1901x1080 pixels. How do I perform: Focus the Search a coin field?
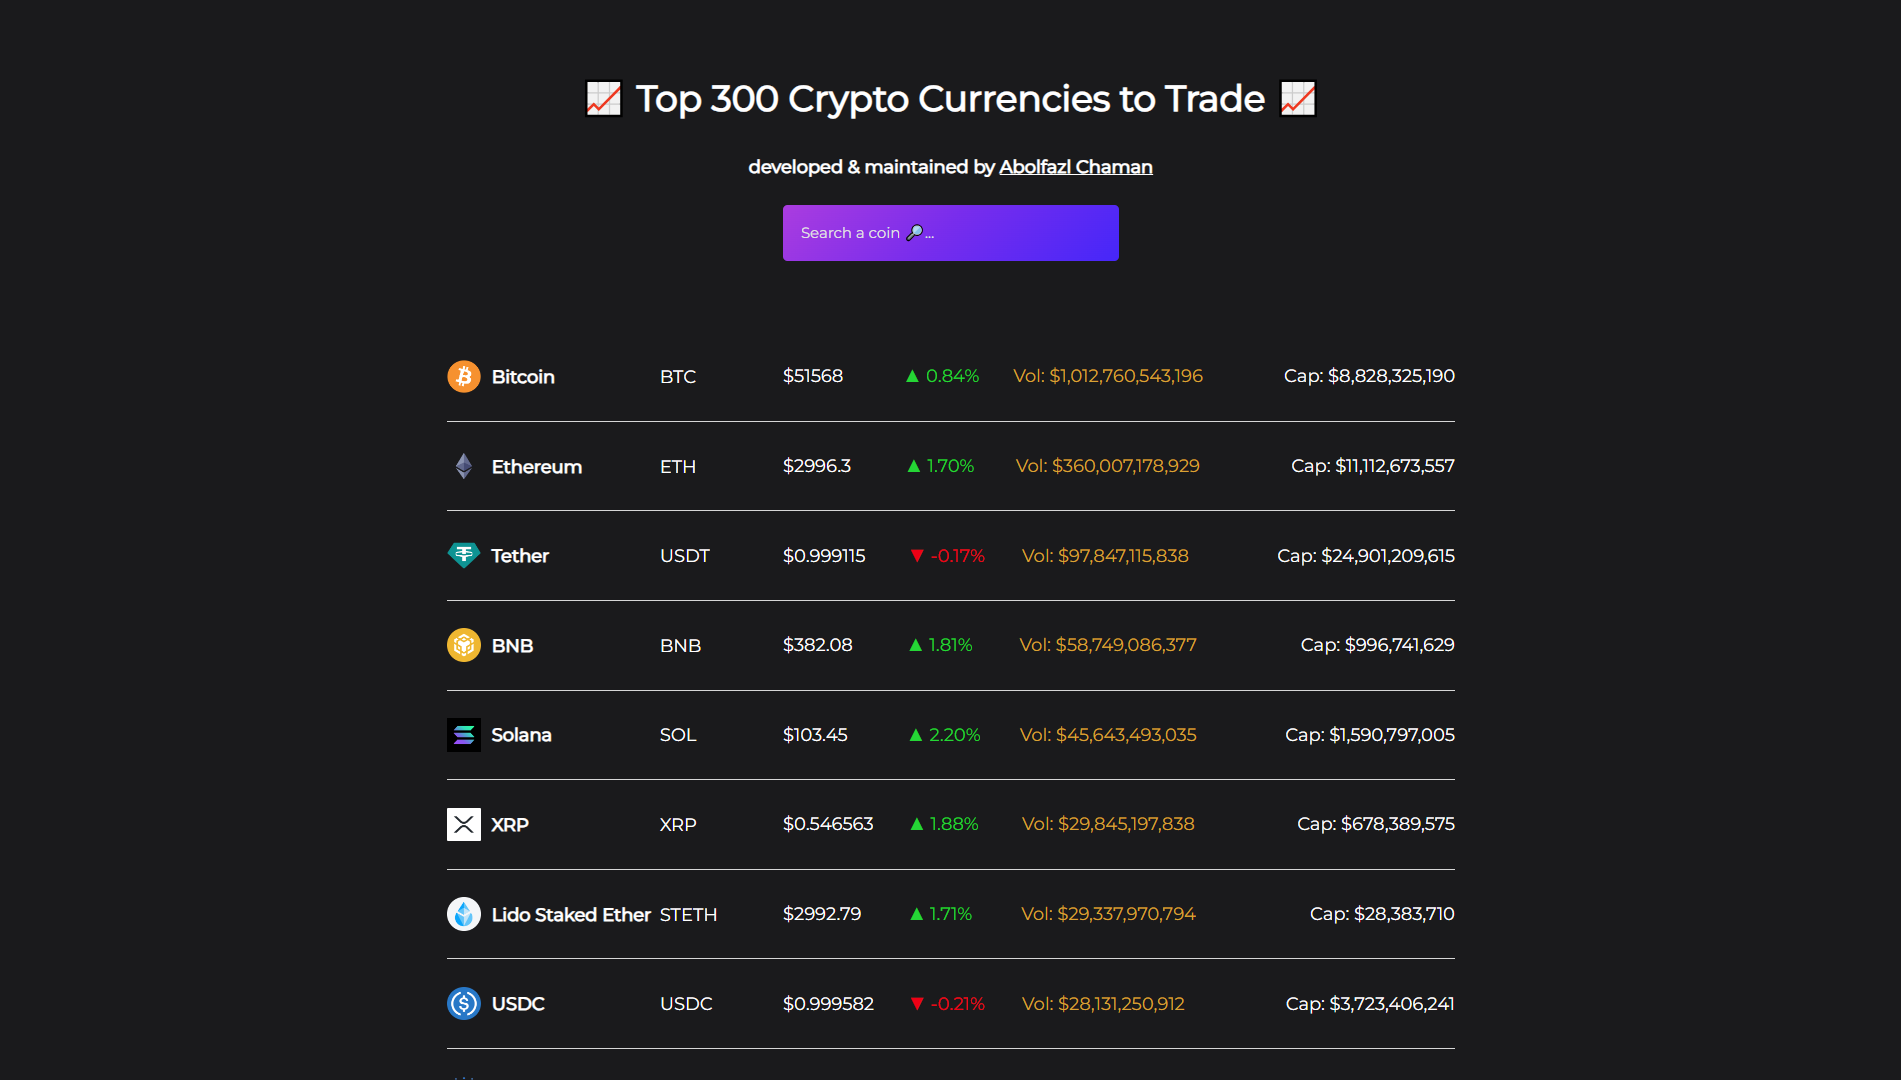click(950, 233)
